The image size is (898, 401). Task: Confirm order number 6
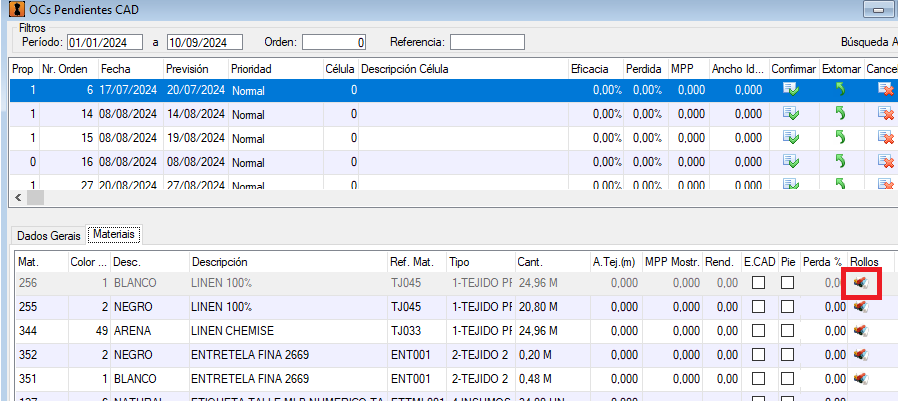[x=791, y=89]
